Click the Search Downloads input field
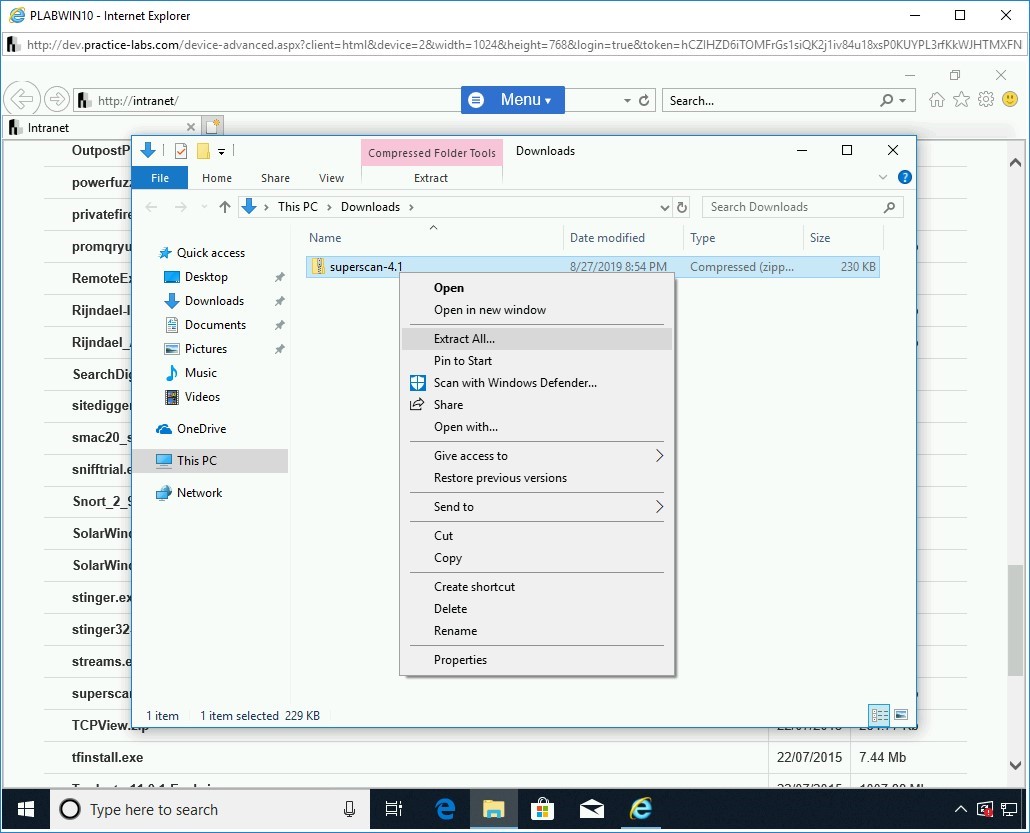1030x833 pixels. tap(794, 207)
